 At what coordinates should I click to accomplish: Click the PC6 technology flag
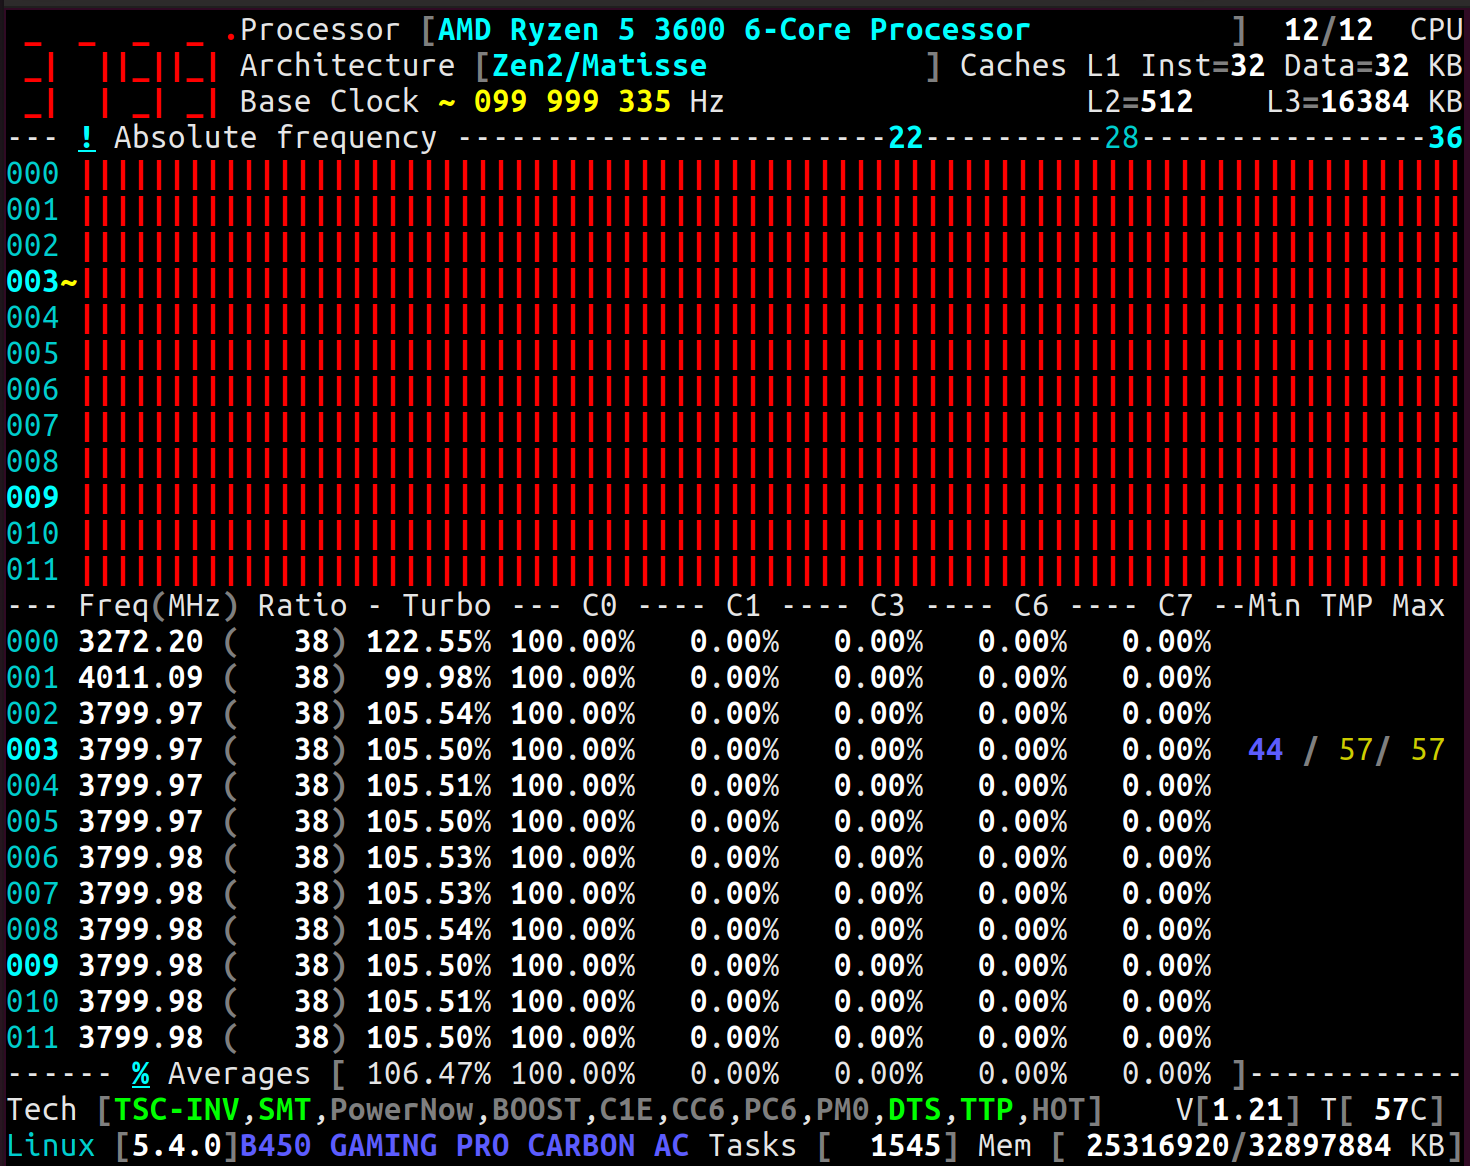pos(770,1110)
